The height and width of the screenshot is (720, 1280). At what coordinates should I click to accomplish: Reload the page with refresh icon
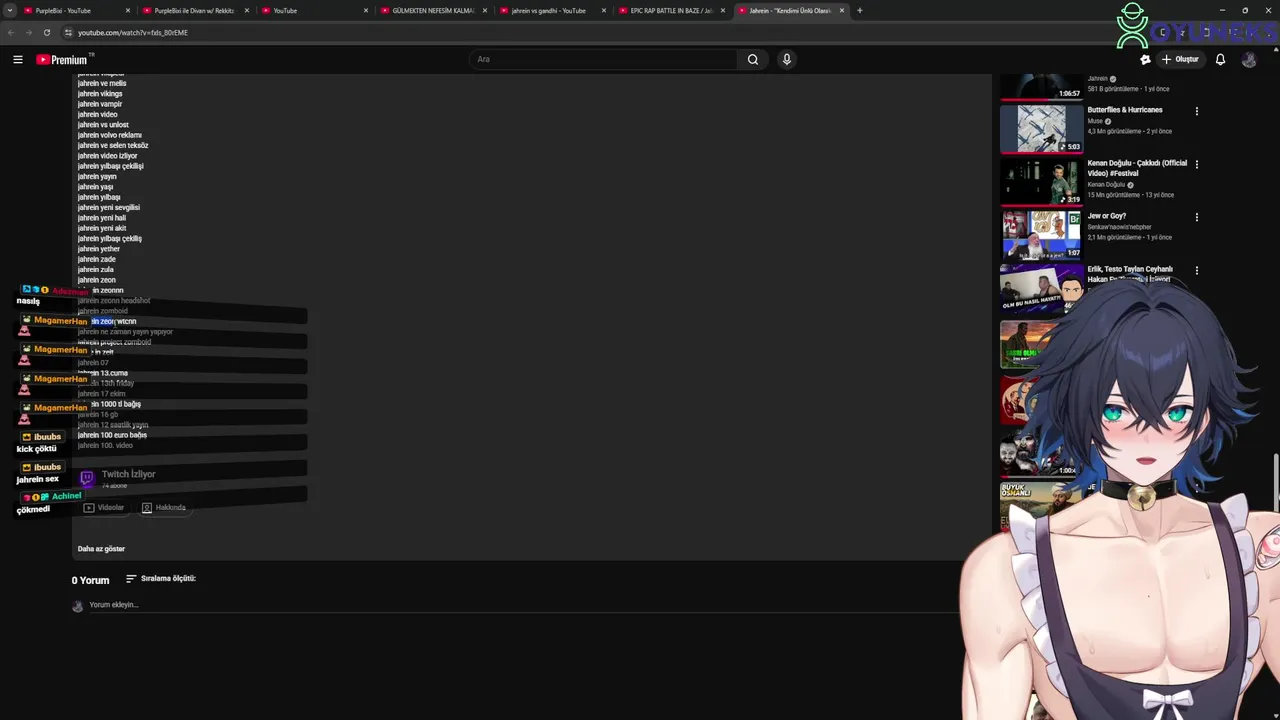pos(46,32)
